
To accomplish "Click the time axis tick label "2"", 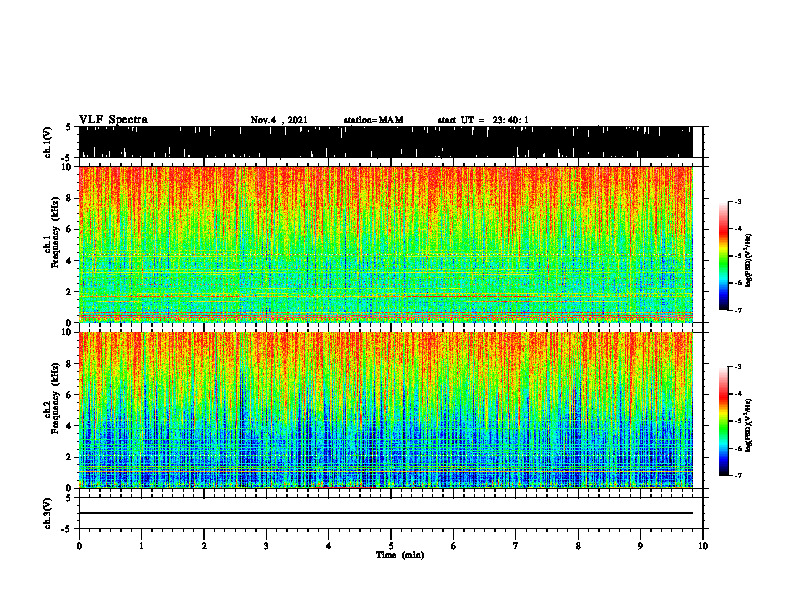I will click(x=204, y=546).
